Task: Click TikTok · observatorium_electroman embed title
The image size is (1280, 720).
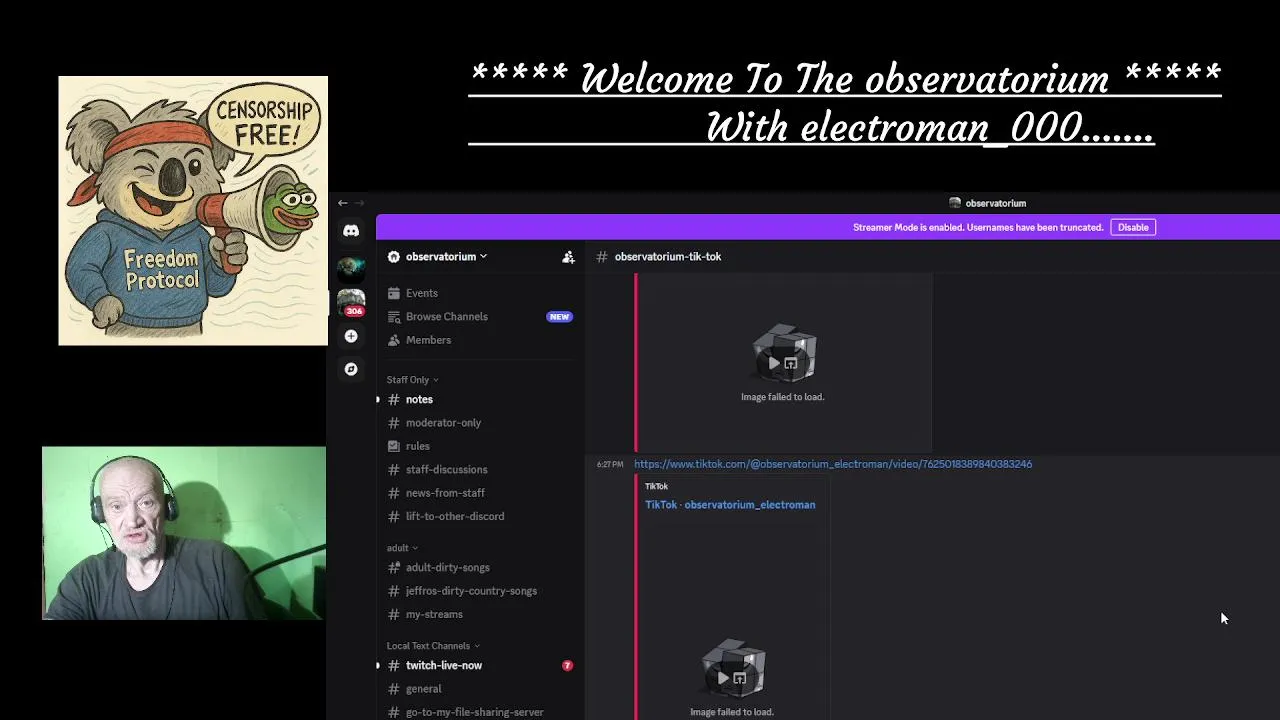Action: (730, 505)
